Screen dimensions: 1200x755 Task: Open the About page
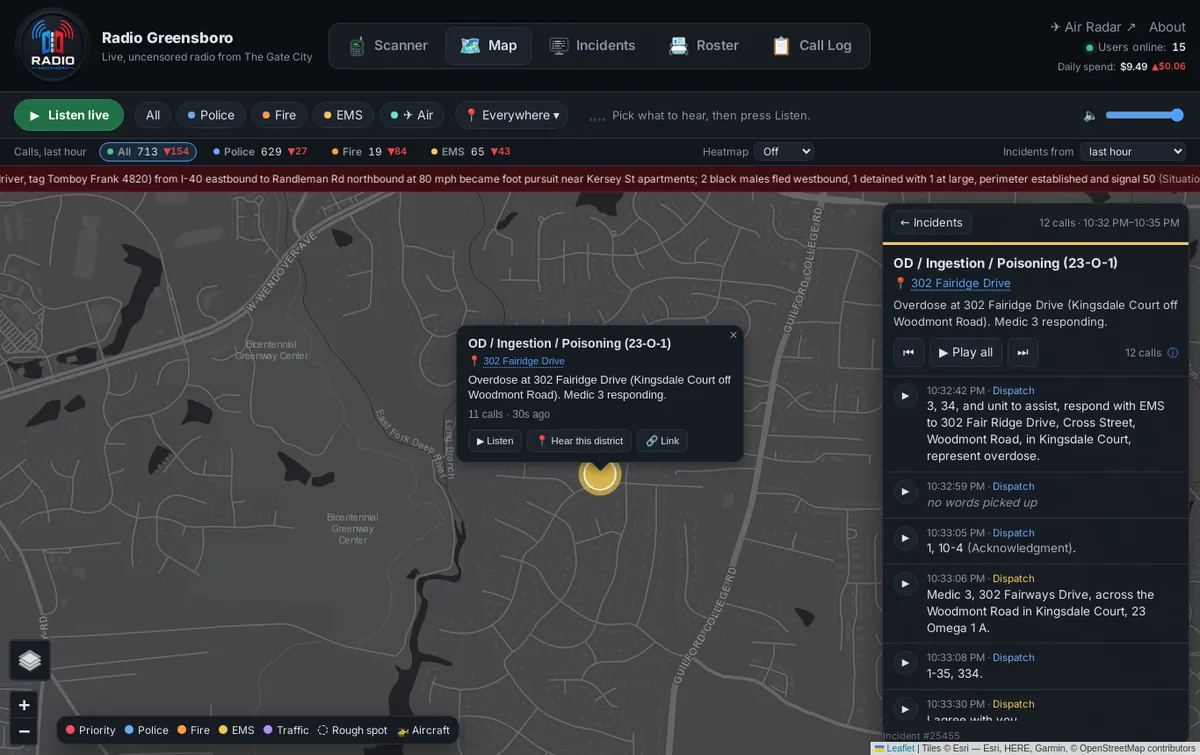point(1167,27)
